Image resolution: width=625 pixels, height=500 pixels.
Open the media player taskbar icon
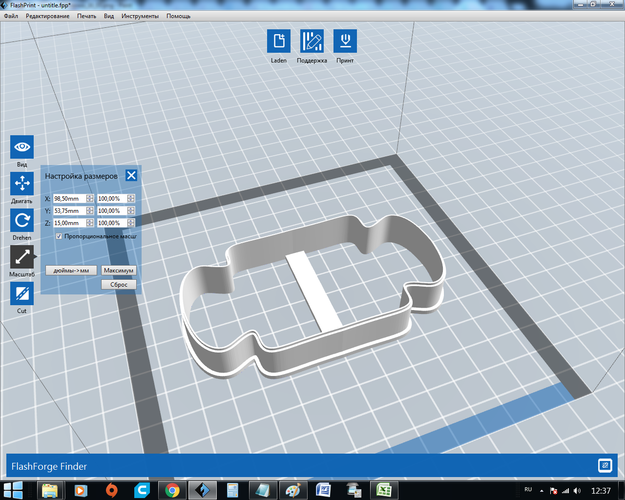(x=81, y=490)
